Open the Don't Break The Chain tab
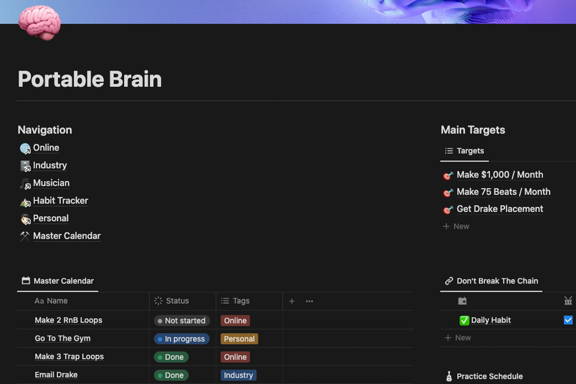576x384 pixels. (x=491, y=281)
